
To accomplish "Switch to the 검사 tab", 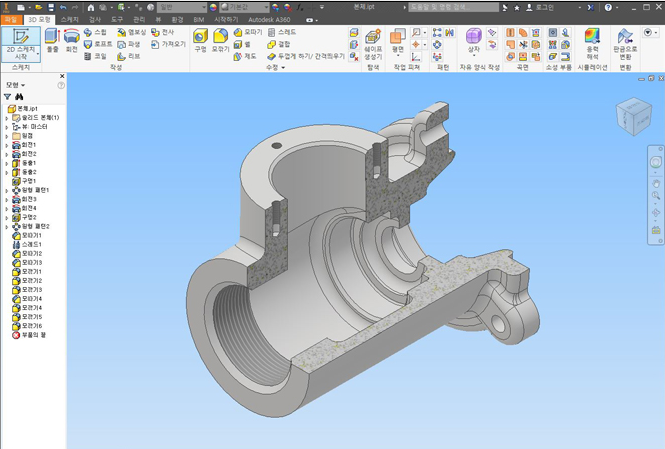I will point(95,20).
